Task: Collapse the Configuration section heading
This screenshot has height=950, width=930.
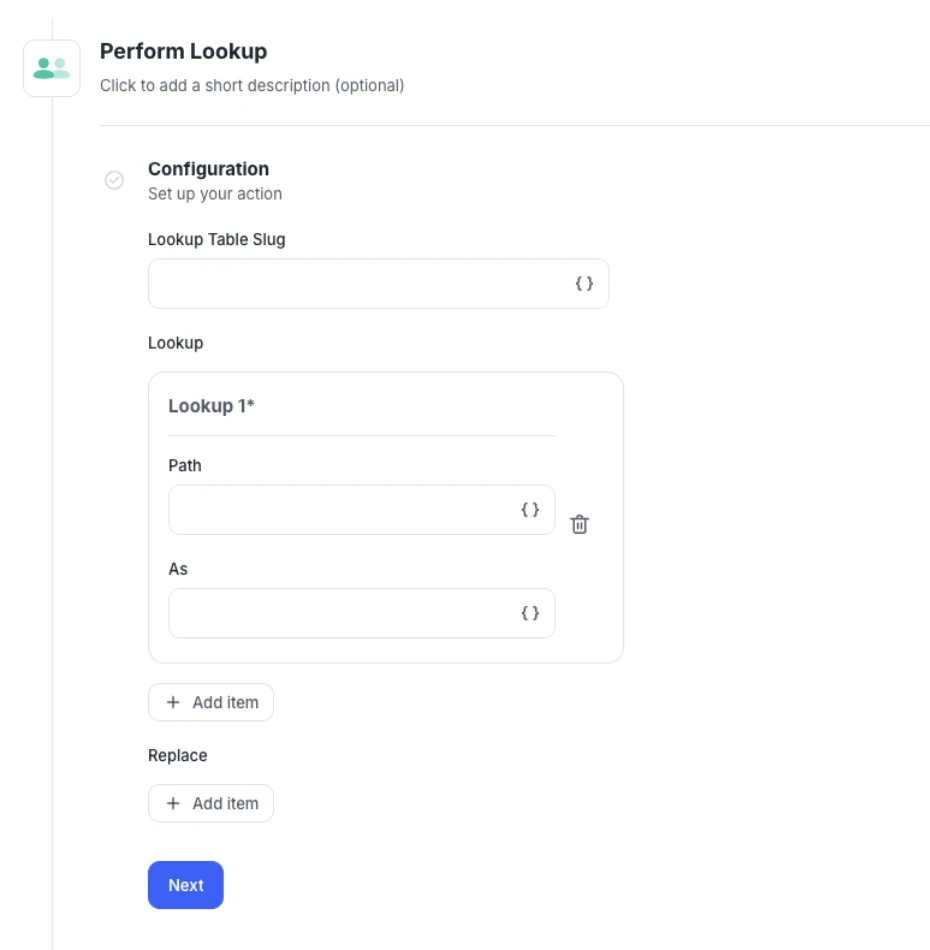Action: (208, 169)
